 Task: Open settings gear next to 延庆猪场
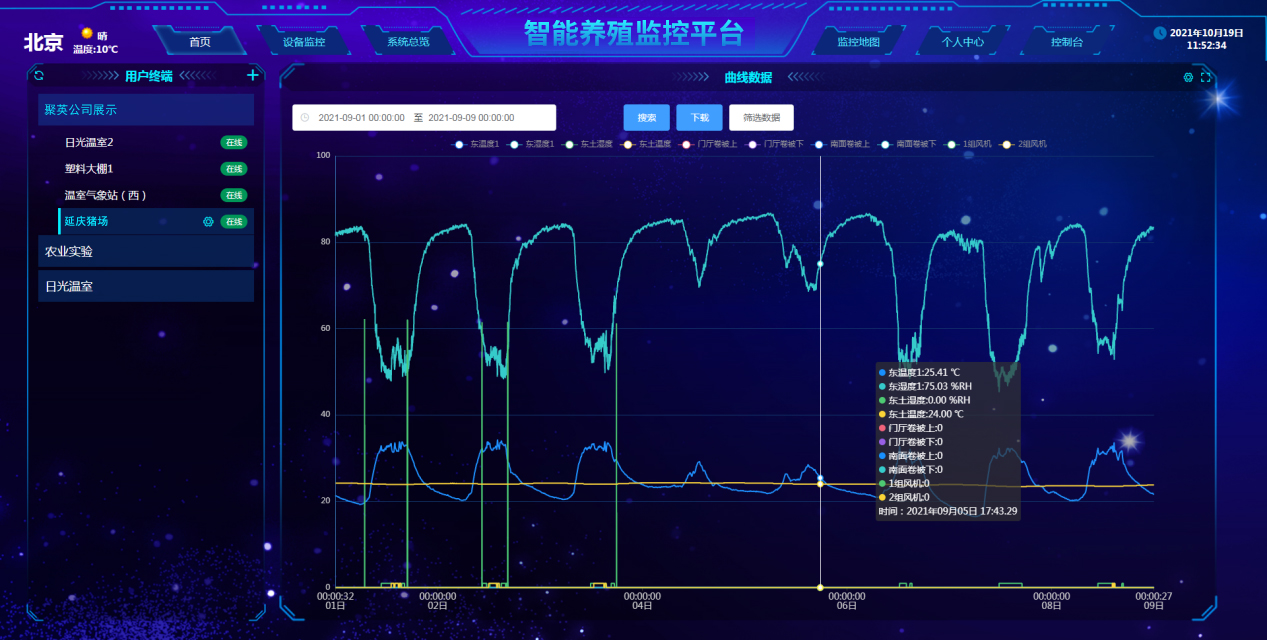click(x=208, y=221)
